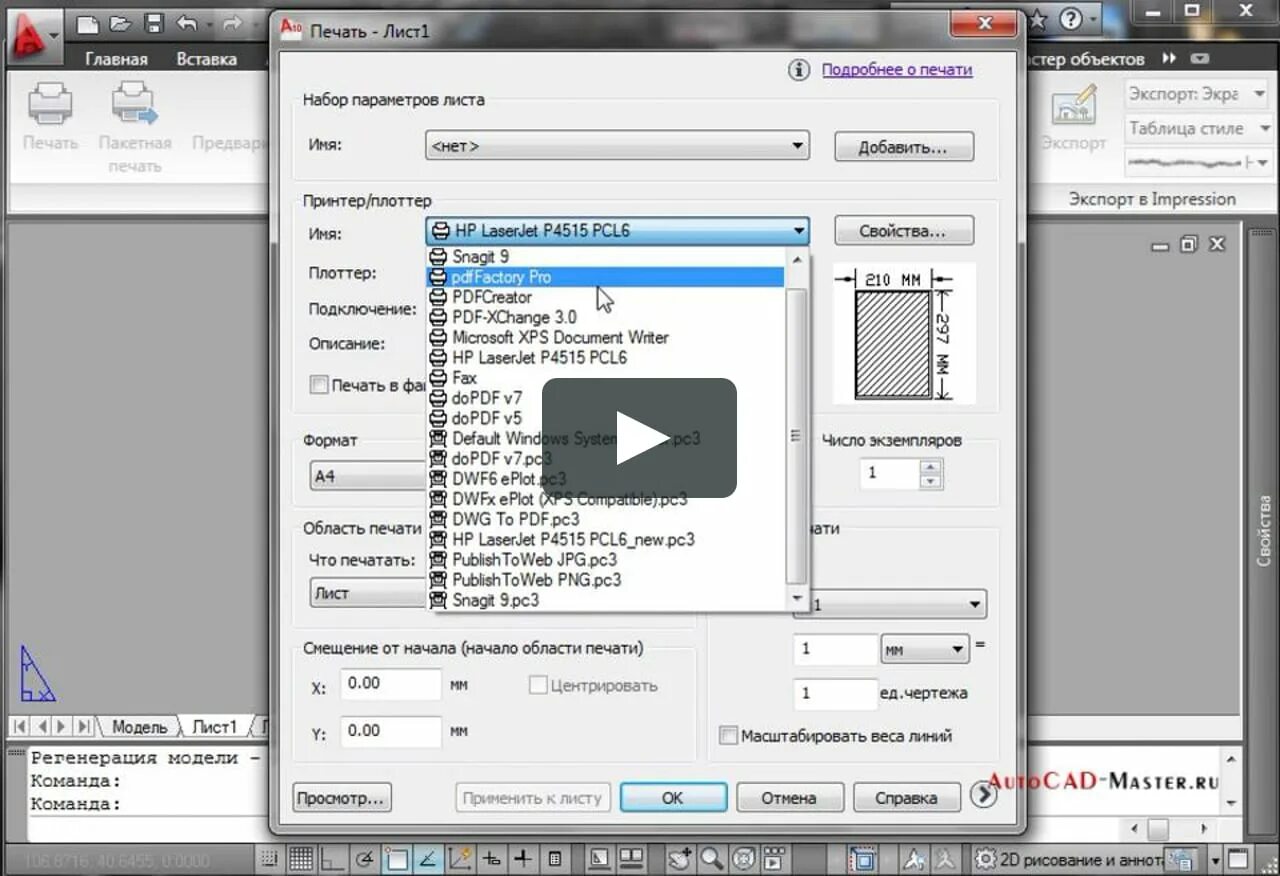Click the Пакетная печать ribbon icon

coord(135,103)
